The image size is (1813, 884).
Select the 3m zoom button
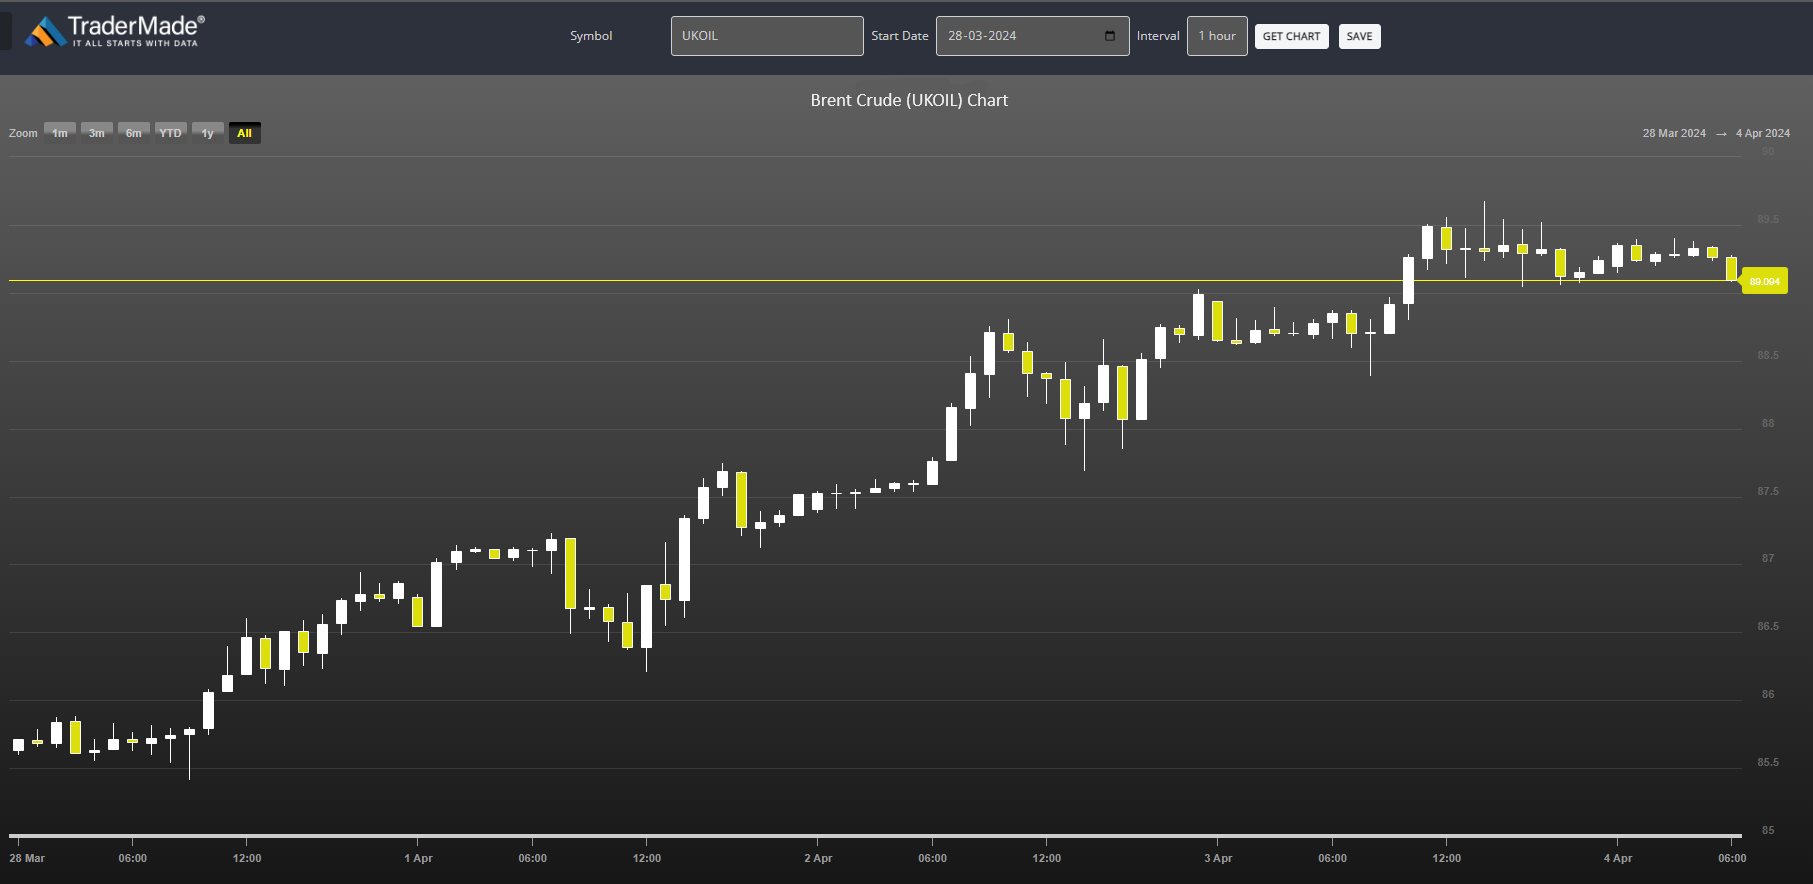[x=97, y=133]
